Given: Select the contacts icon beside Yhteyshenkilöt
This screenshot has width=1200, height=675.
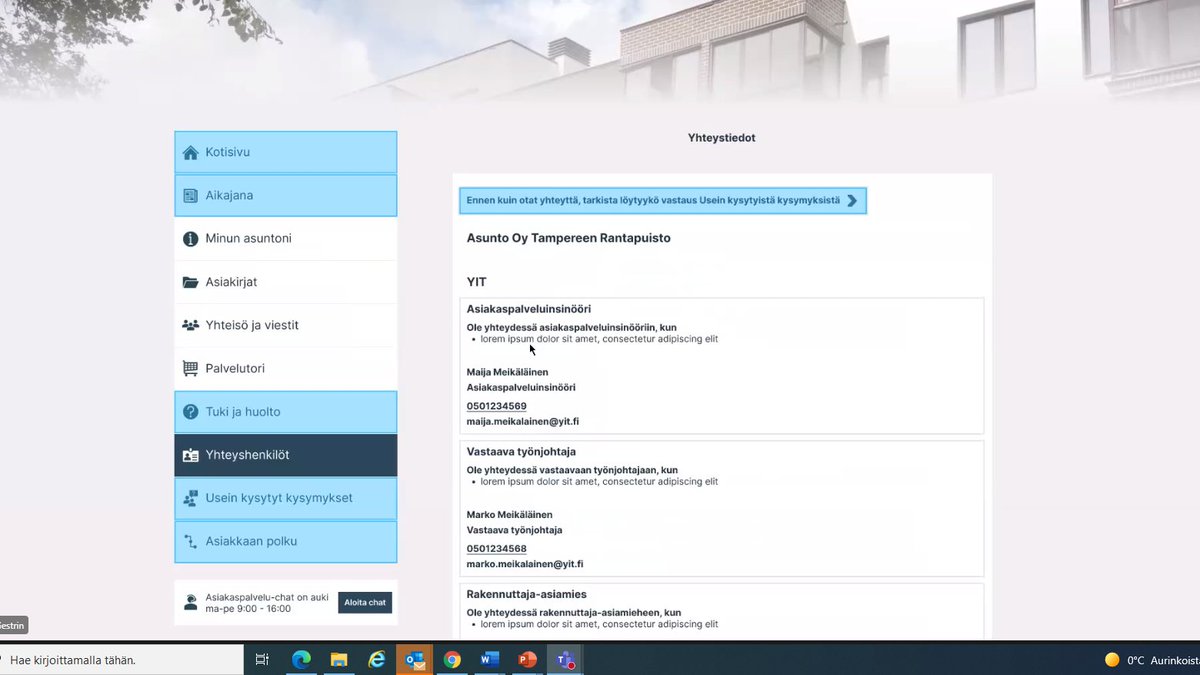Looking at the screenshot, I should tap(190, 454).
